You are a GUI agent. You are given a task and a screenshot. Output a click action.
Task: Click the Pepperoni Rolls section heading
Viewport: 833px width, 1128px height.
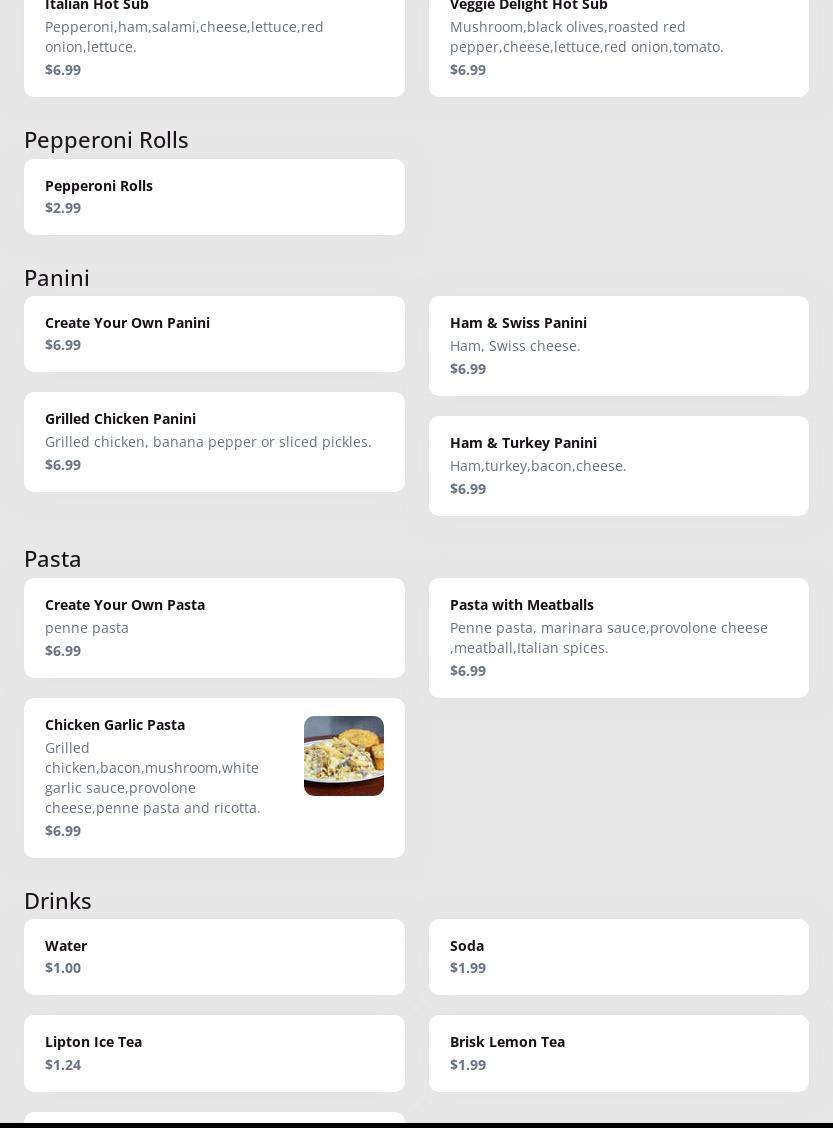point(106,140)
